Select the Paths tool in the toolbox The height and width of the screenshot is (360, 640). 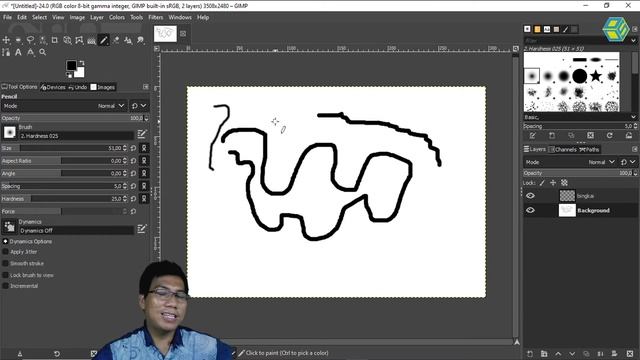point(6,52)
